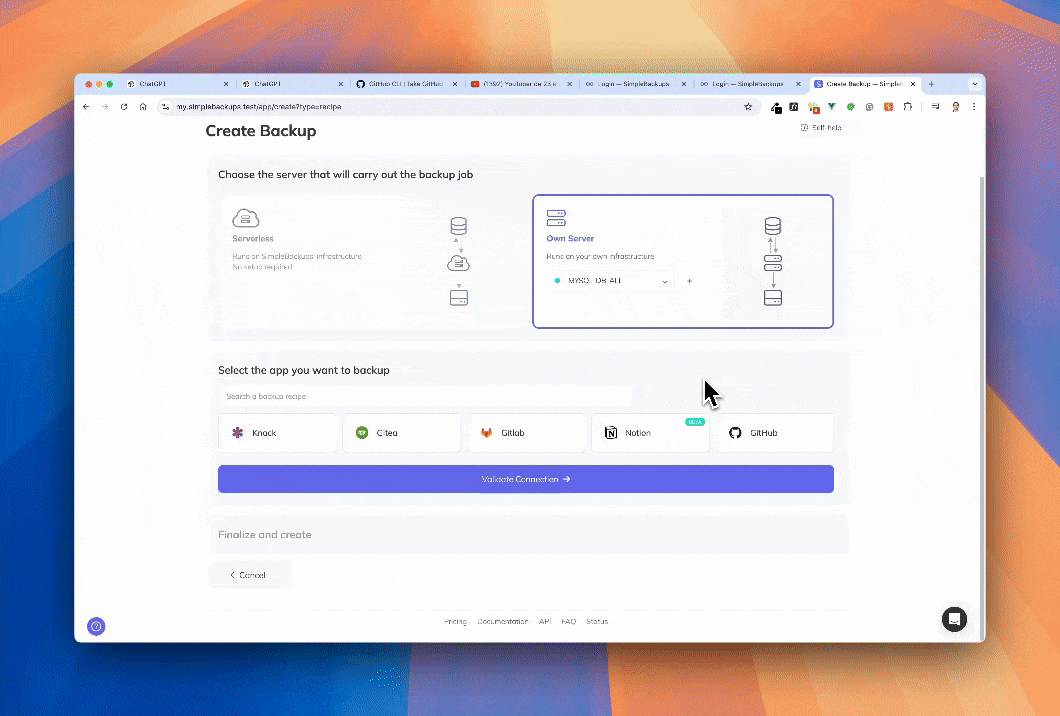Choose the GitHub app card
Viewport: 1060px width, 716px height.
click(x=774, y=433)
